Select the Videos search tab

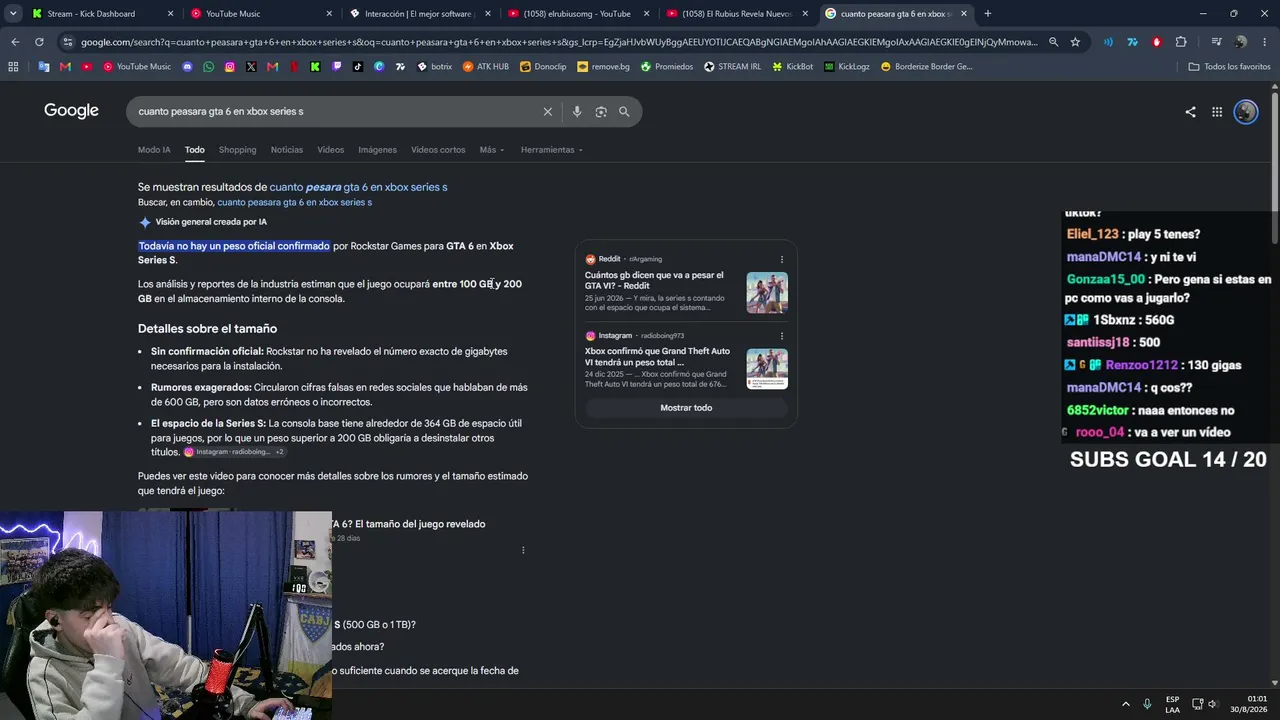pos(331,150)
